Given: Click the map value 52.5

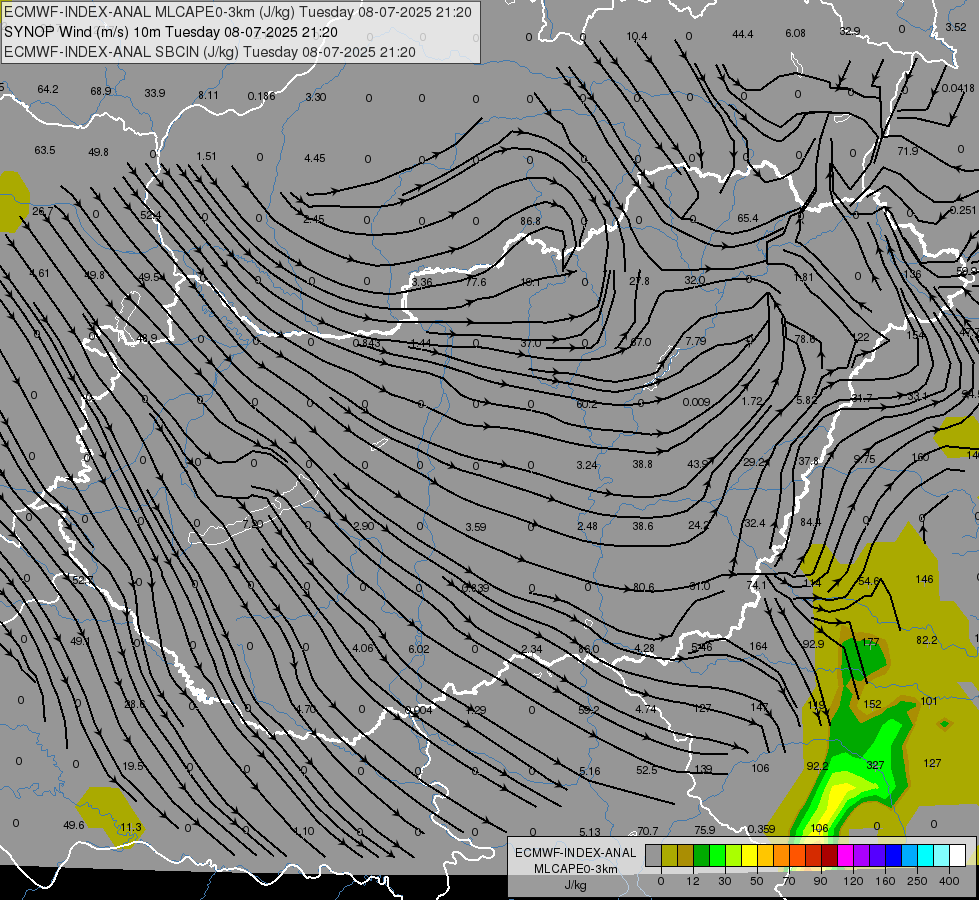Looking at the screenshot, I should click(x=646, y=770).
